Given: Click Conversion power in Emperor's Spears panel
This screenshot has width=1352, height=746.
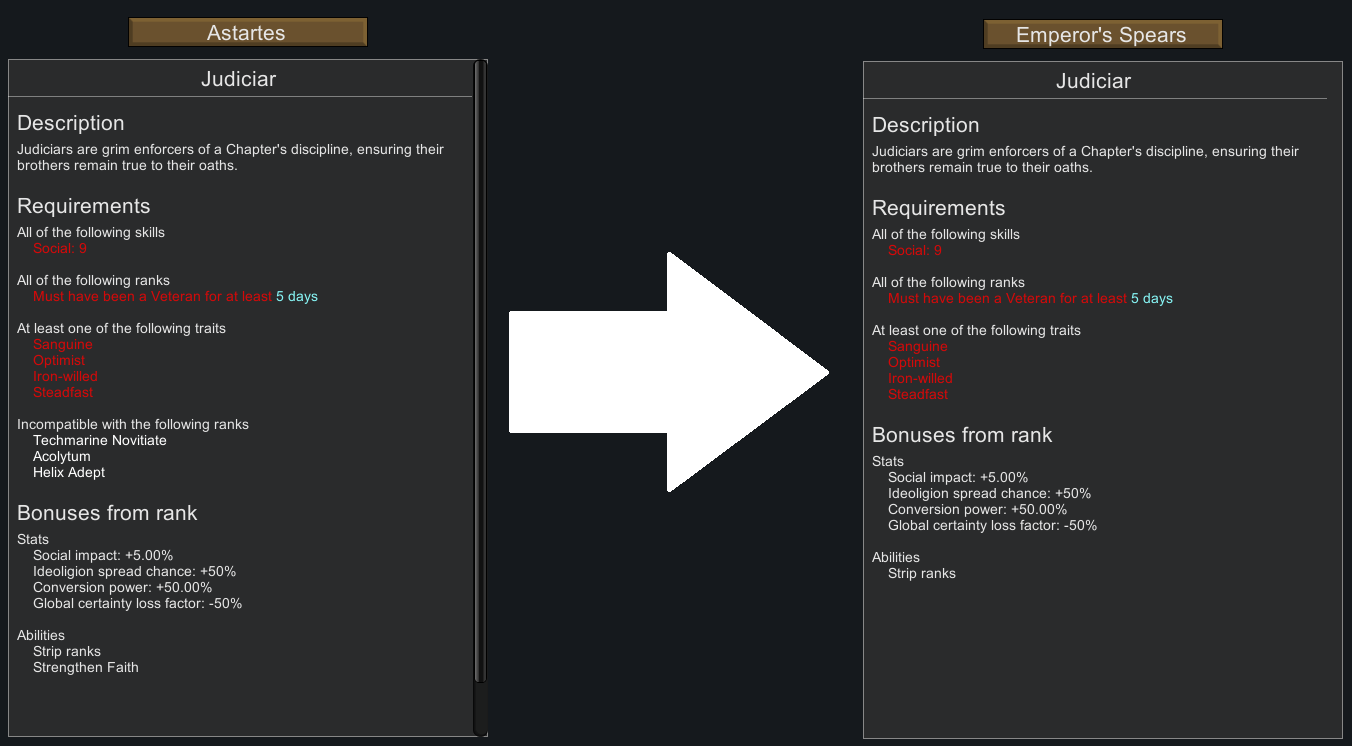Looking at the screenshot, I should [978, 509].
